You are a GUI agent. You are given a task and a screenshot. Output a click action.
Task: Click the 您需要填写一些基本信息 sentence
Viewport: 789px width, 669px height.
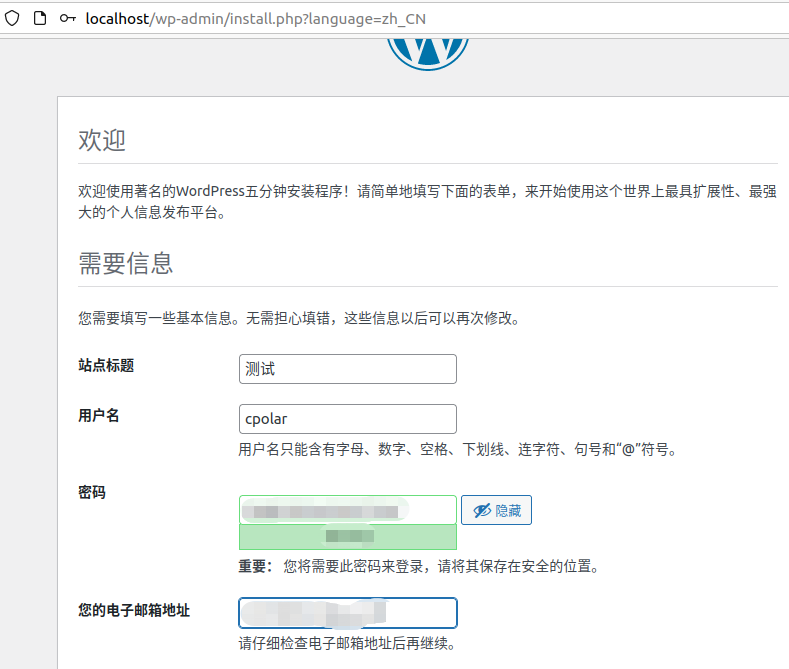pyautogui.click(x=299, y=318)
